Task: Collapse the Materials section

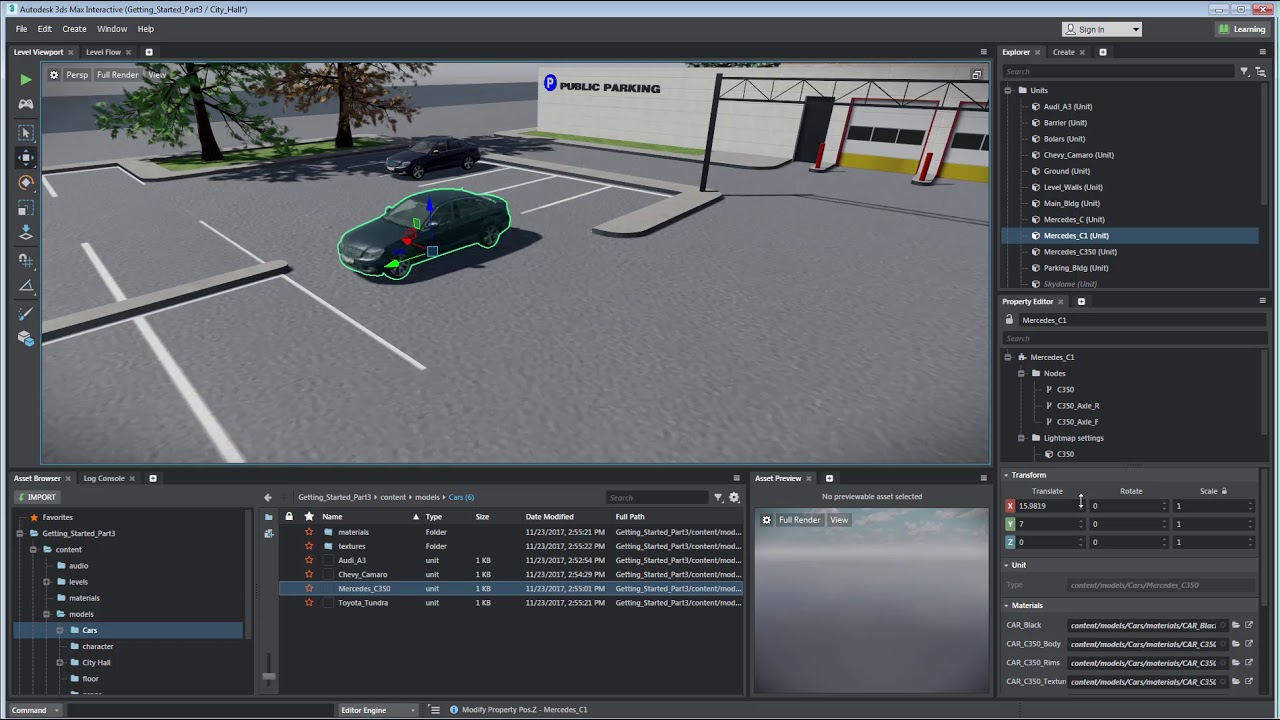Action: [1006, 605]
